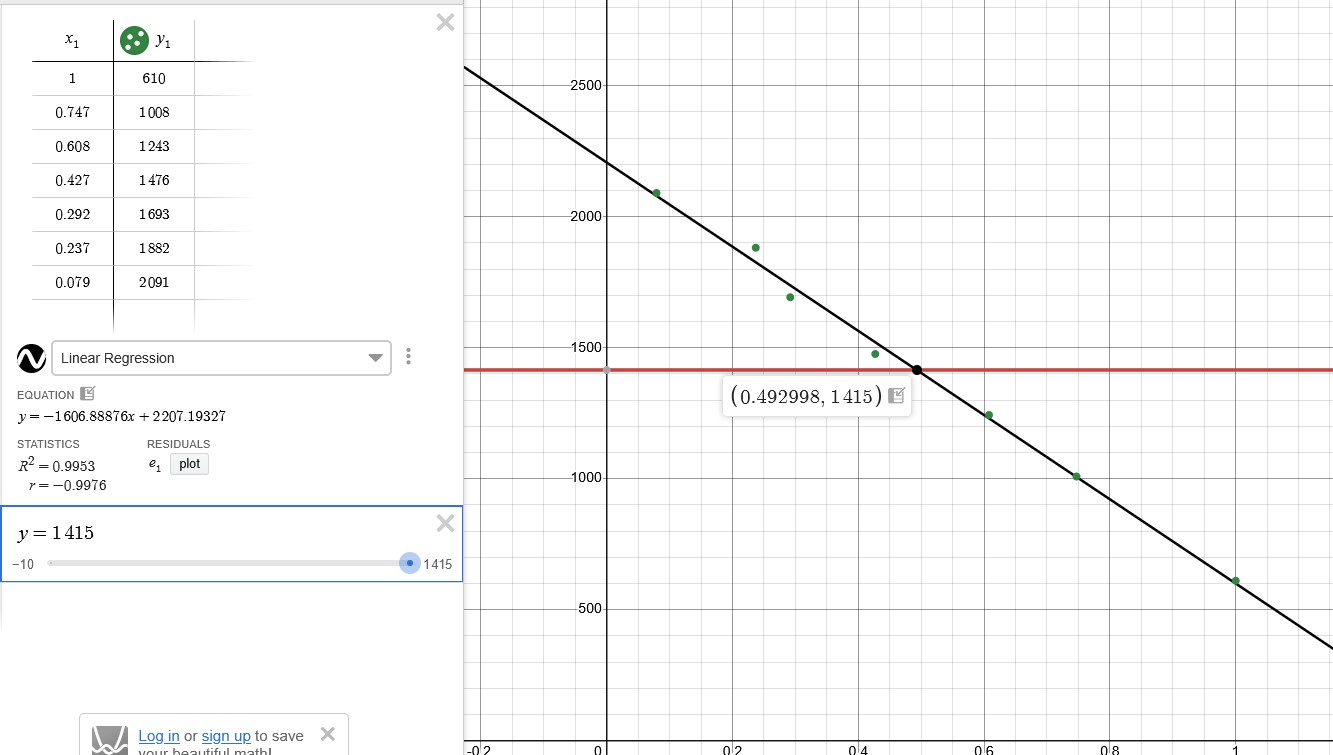Screen dimensions: 1333x755
Task: Click the Desmos graph logo in banner
Action: (x=110, y=741)
